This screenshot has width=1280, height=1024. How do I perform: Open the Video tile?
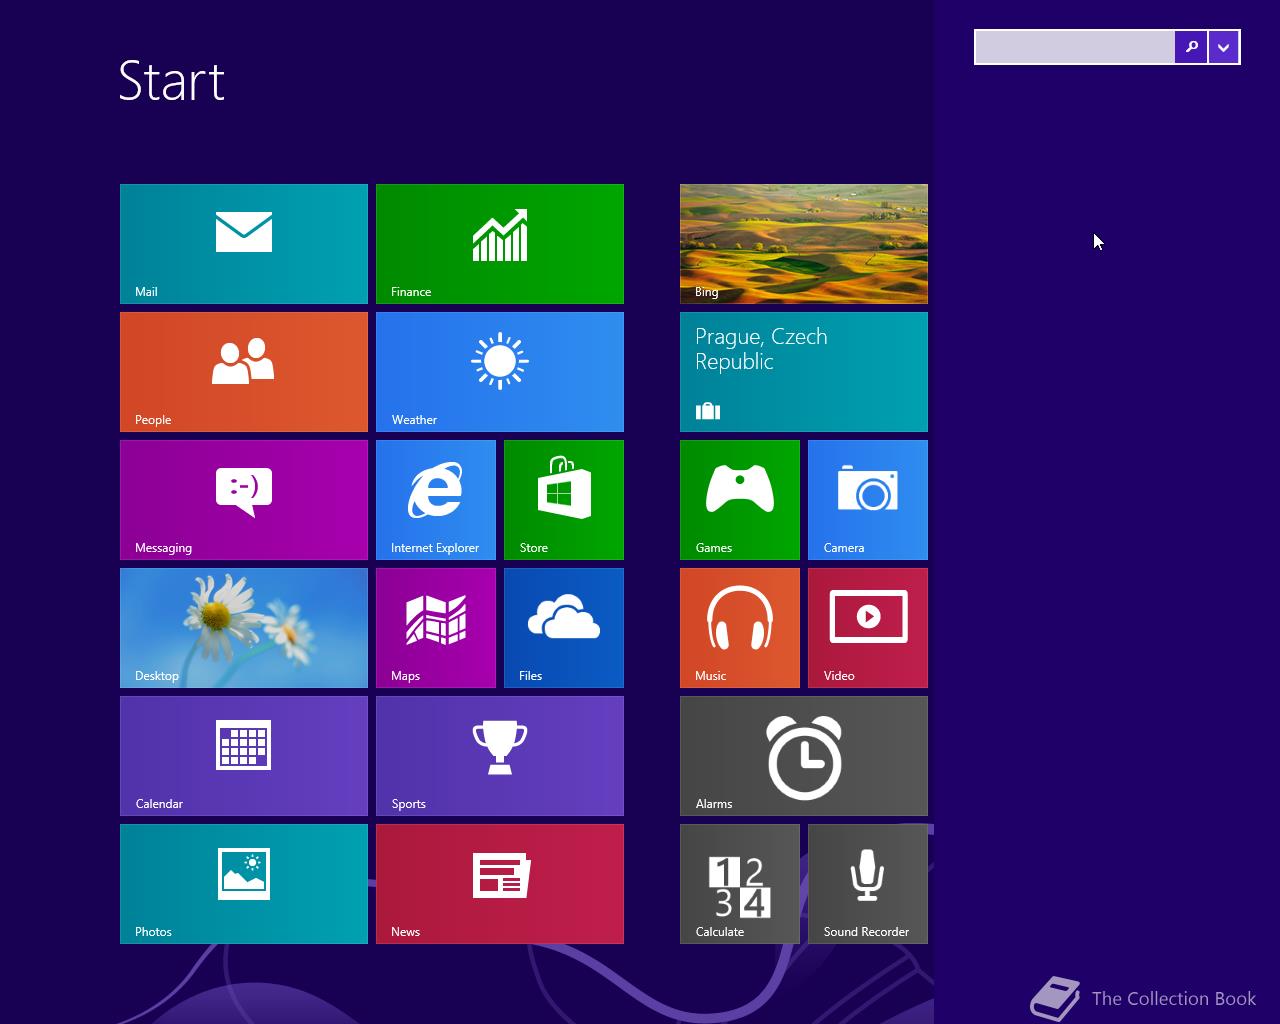point(868,628)
